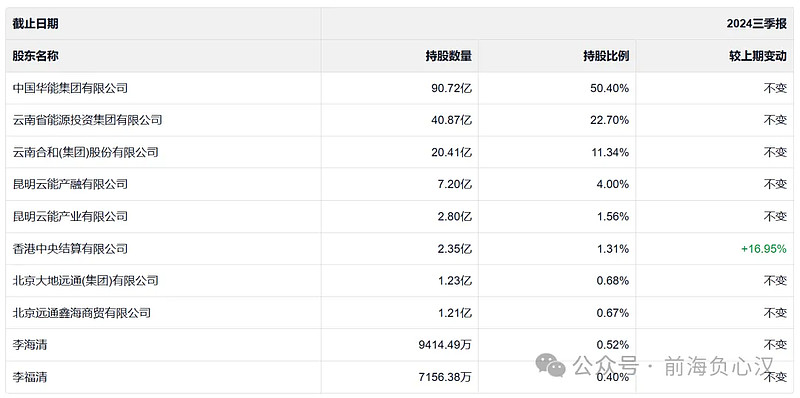Click the 股东名称 column header

click(163, 56)
